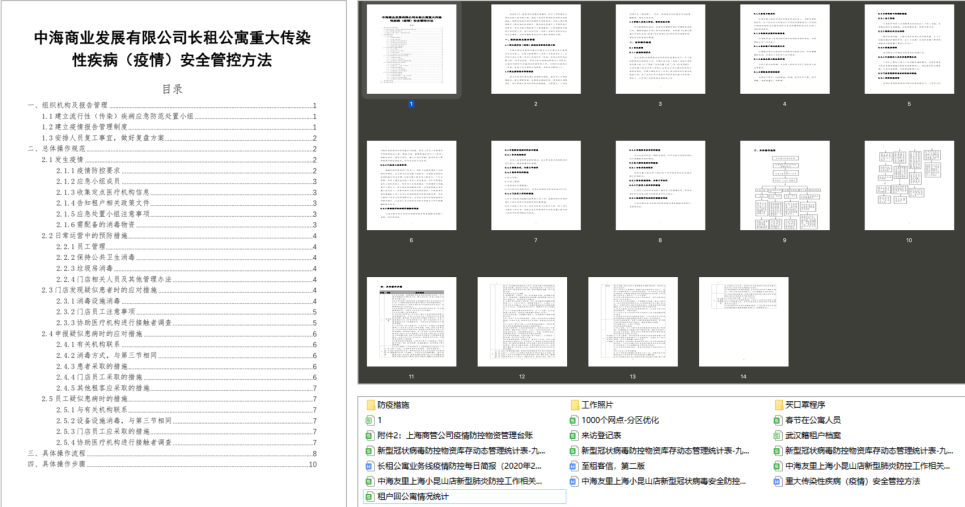Jump to contents entry 2.4.3 患者采取的措施

pyautogui.click(x=186, y=366)
